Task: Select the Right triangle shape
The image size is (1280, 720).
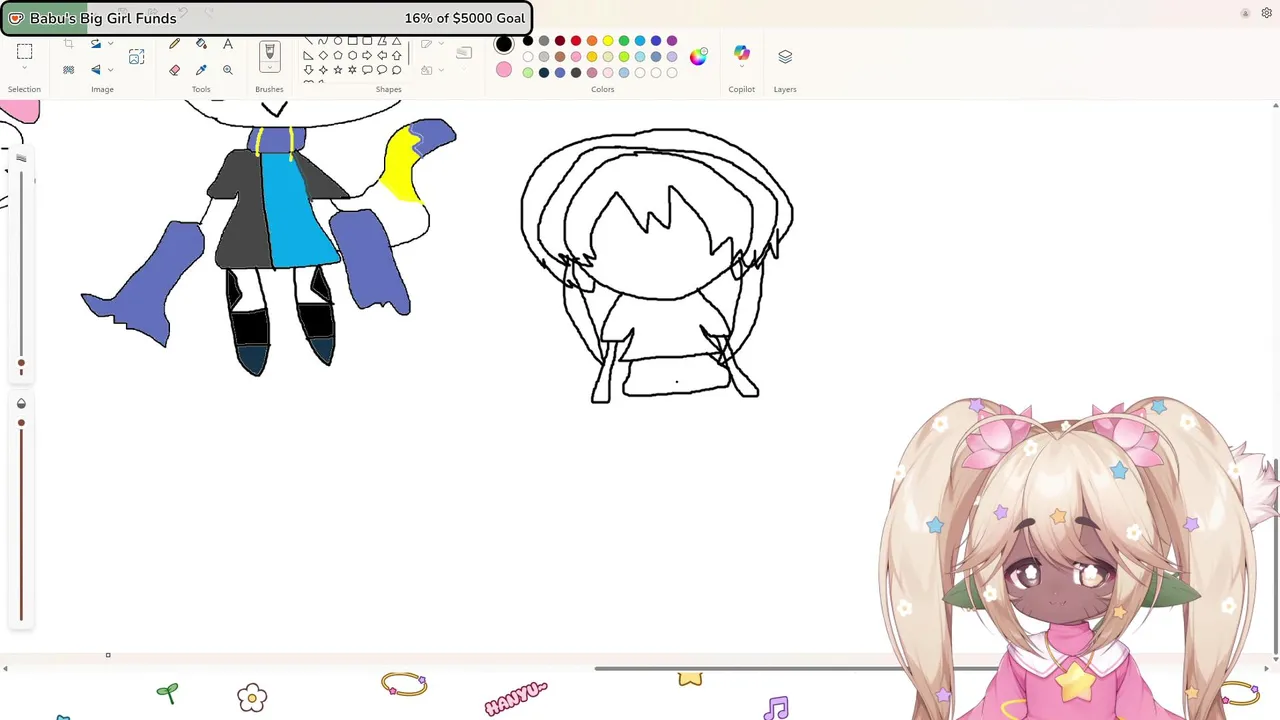Action: click(x=309, y=56)
